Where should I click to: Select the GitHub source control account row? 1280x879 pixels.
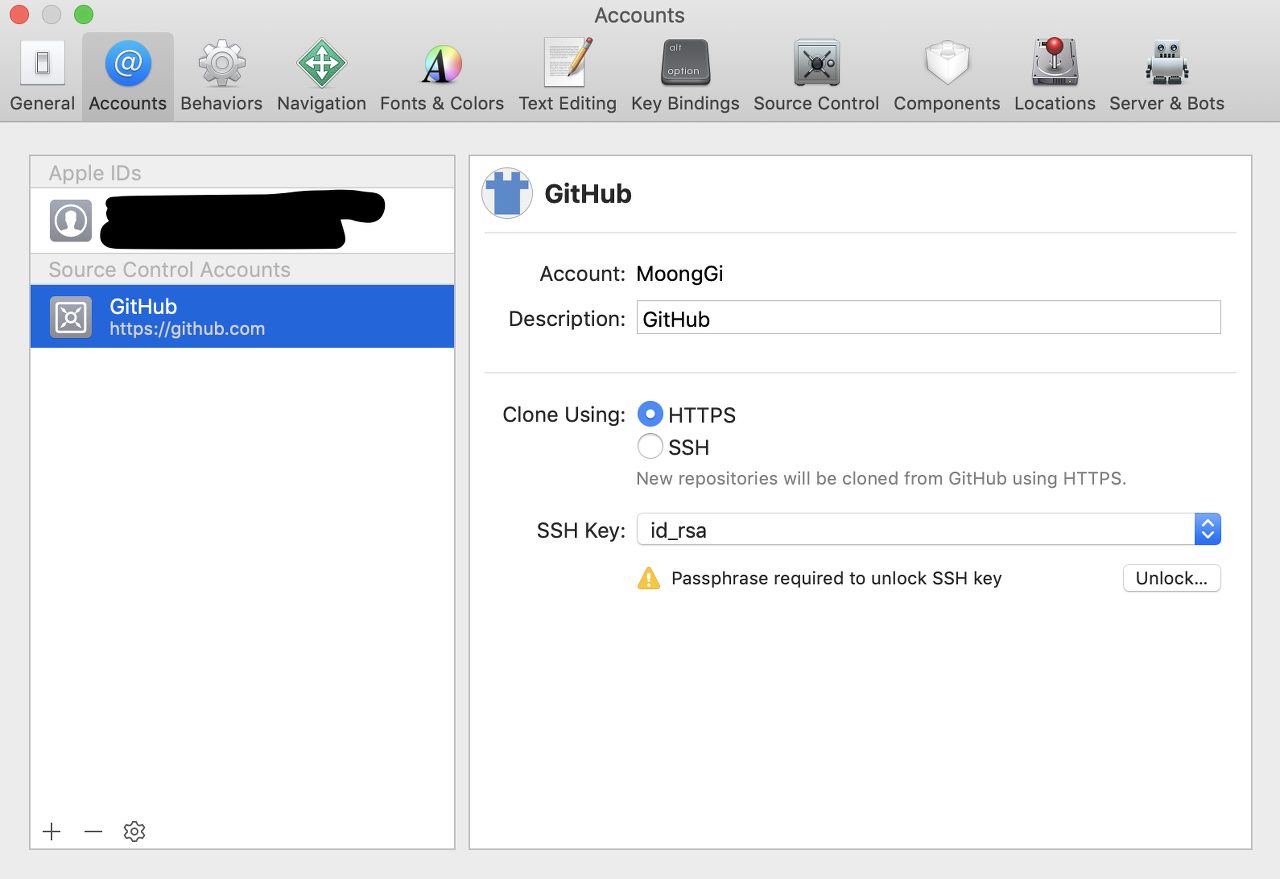click(242, 317)
